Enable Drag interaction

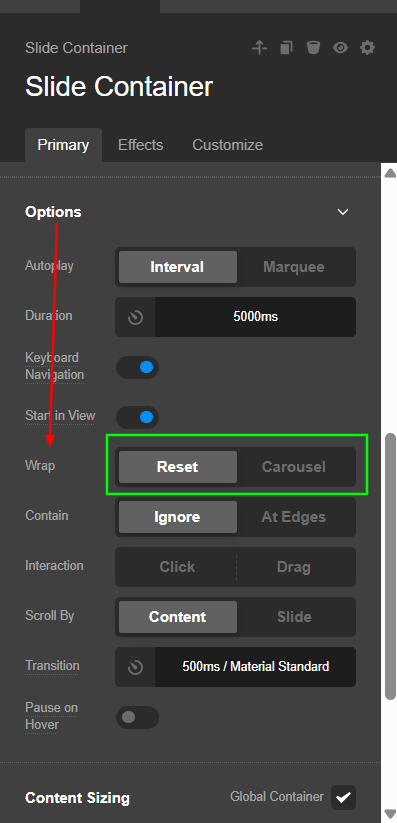coord(294,567)
